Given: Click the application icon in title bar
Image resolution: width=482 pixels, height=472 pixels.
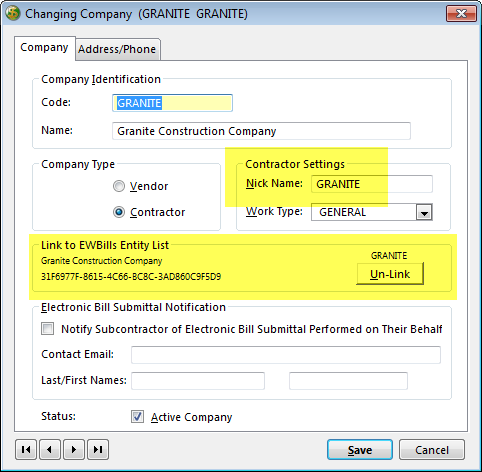Looking at the screenshot, I should click(x=13, y=14).
